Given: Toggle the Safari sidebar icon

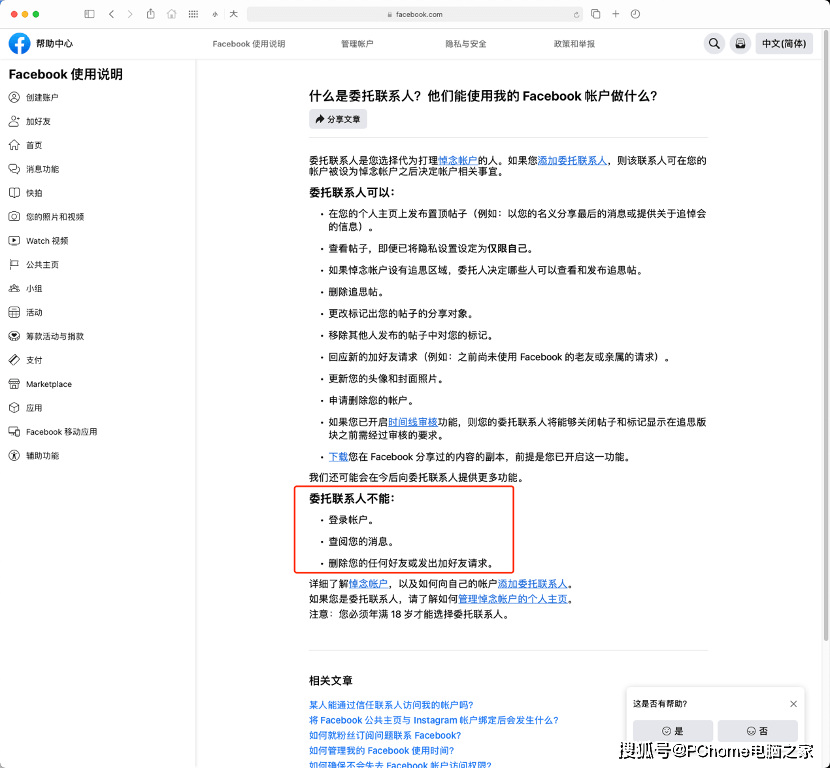Looking at the screenshot, I should (x=89, y=14).
